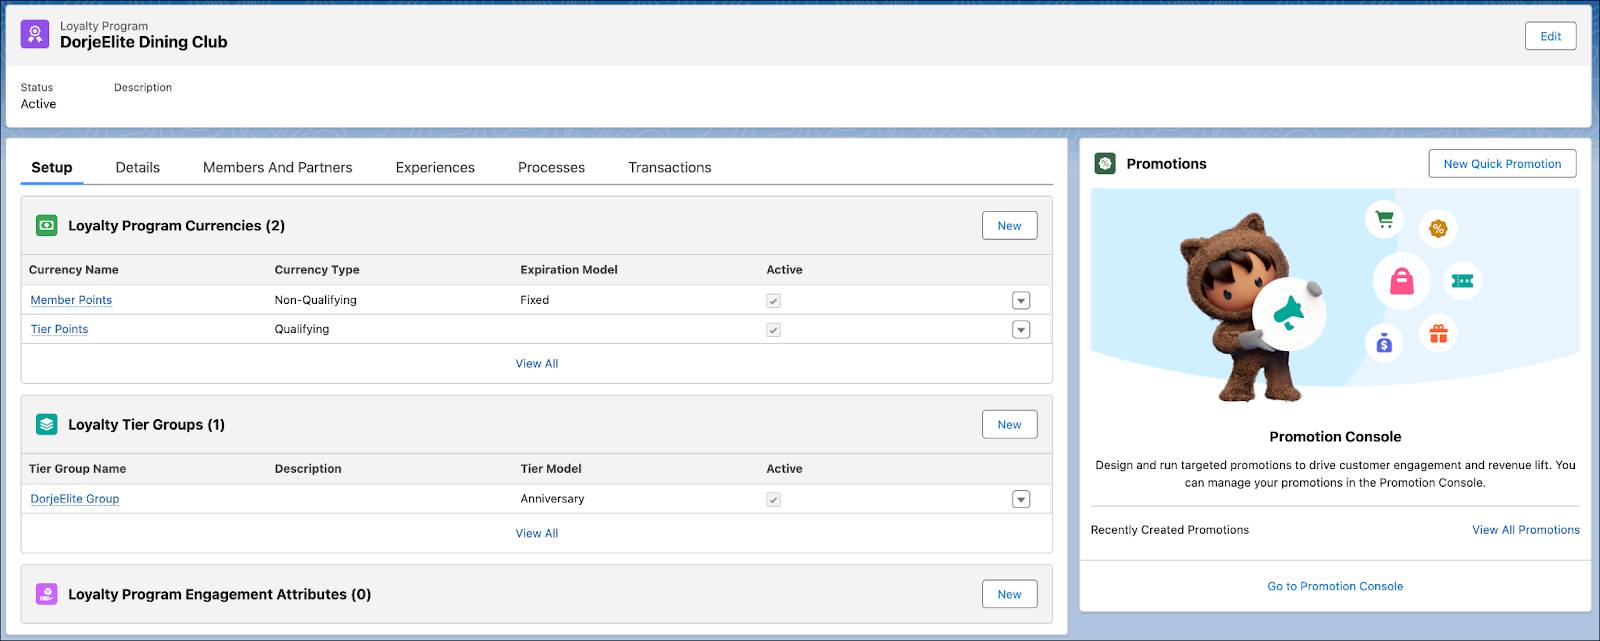Toggle Active checkbox for Tier Points
This screenshot has height=641, width=1600.
773,329
